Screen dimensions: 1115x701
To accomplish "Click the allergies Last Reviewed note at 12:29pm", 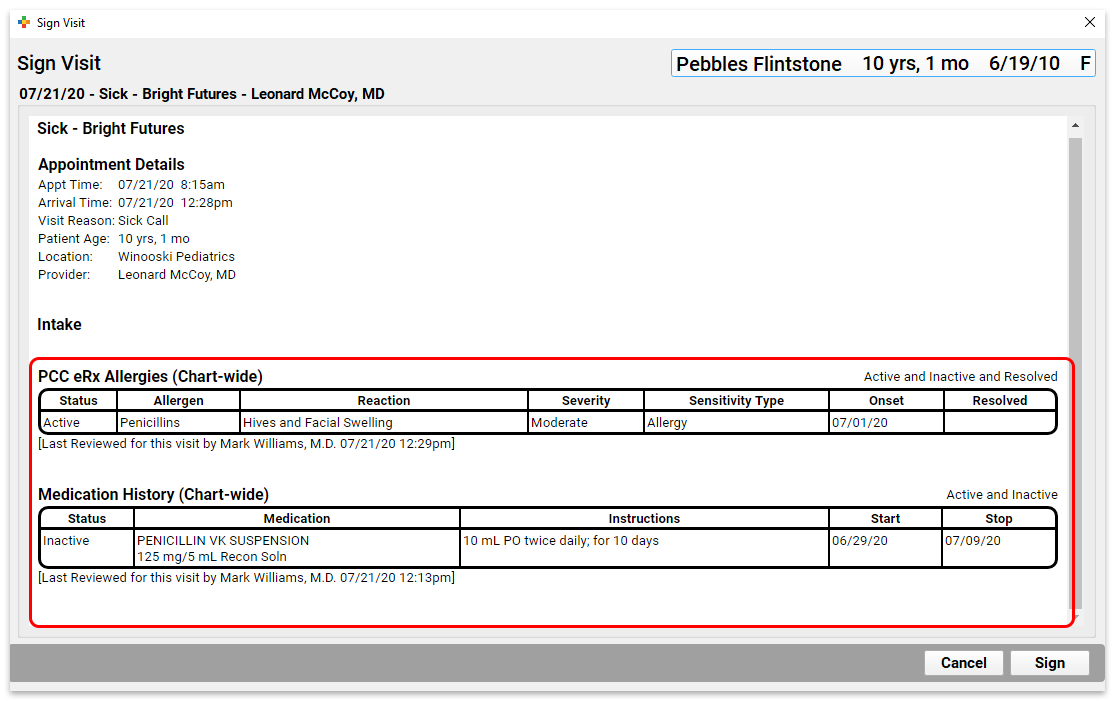I will [246, 444].
